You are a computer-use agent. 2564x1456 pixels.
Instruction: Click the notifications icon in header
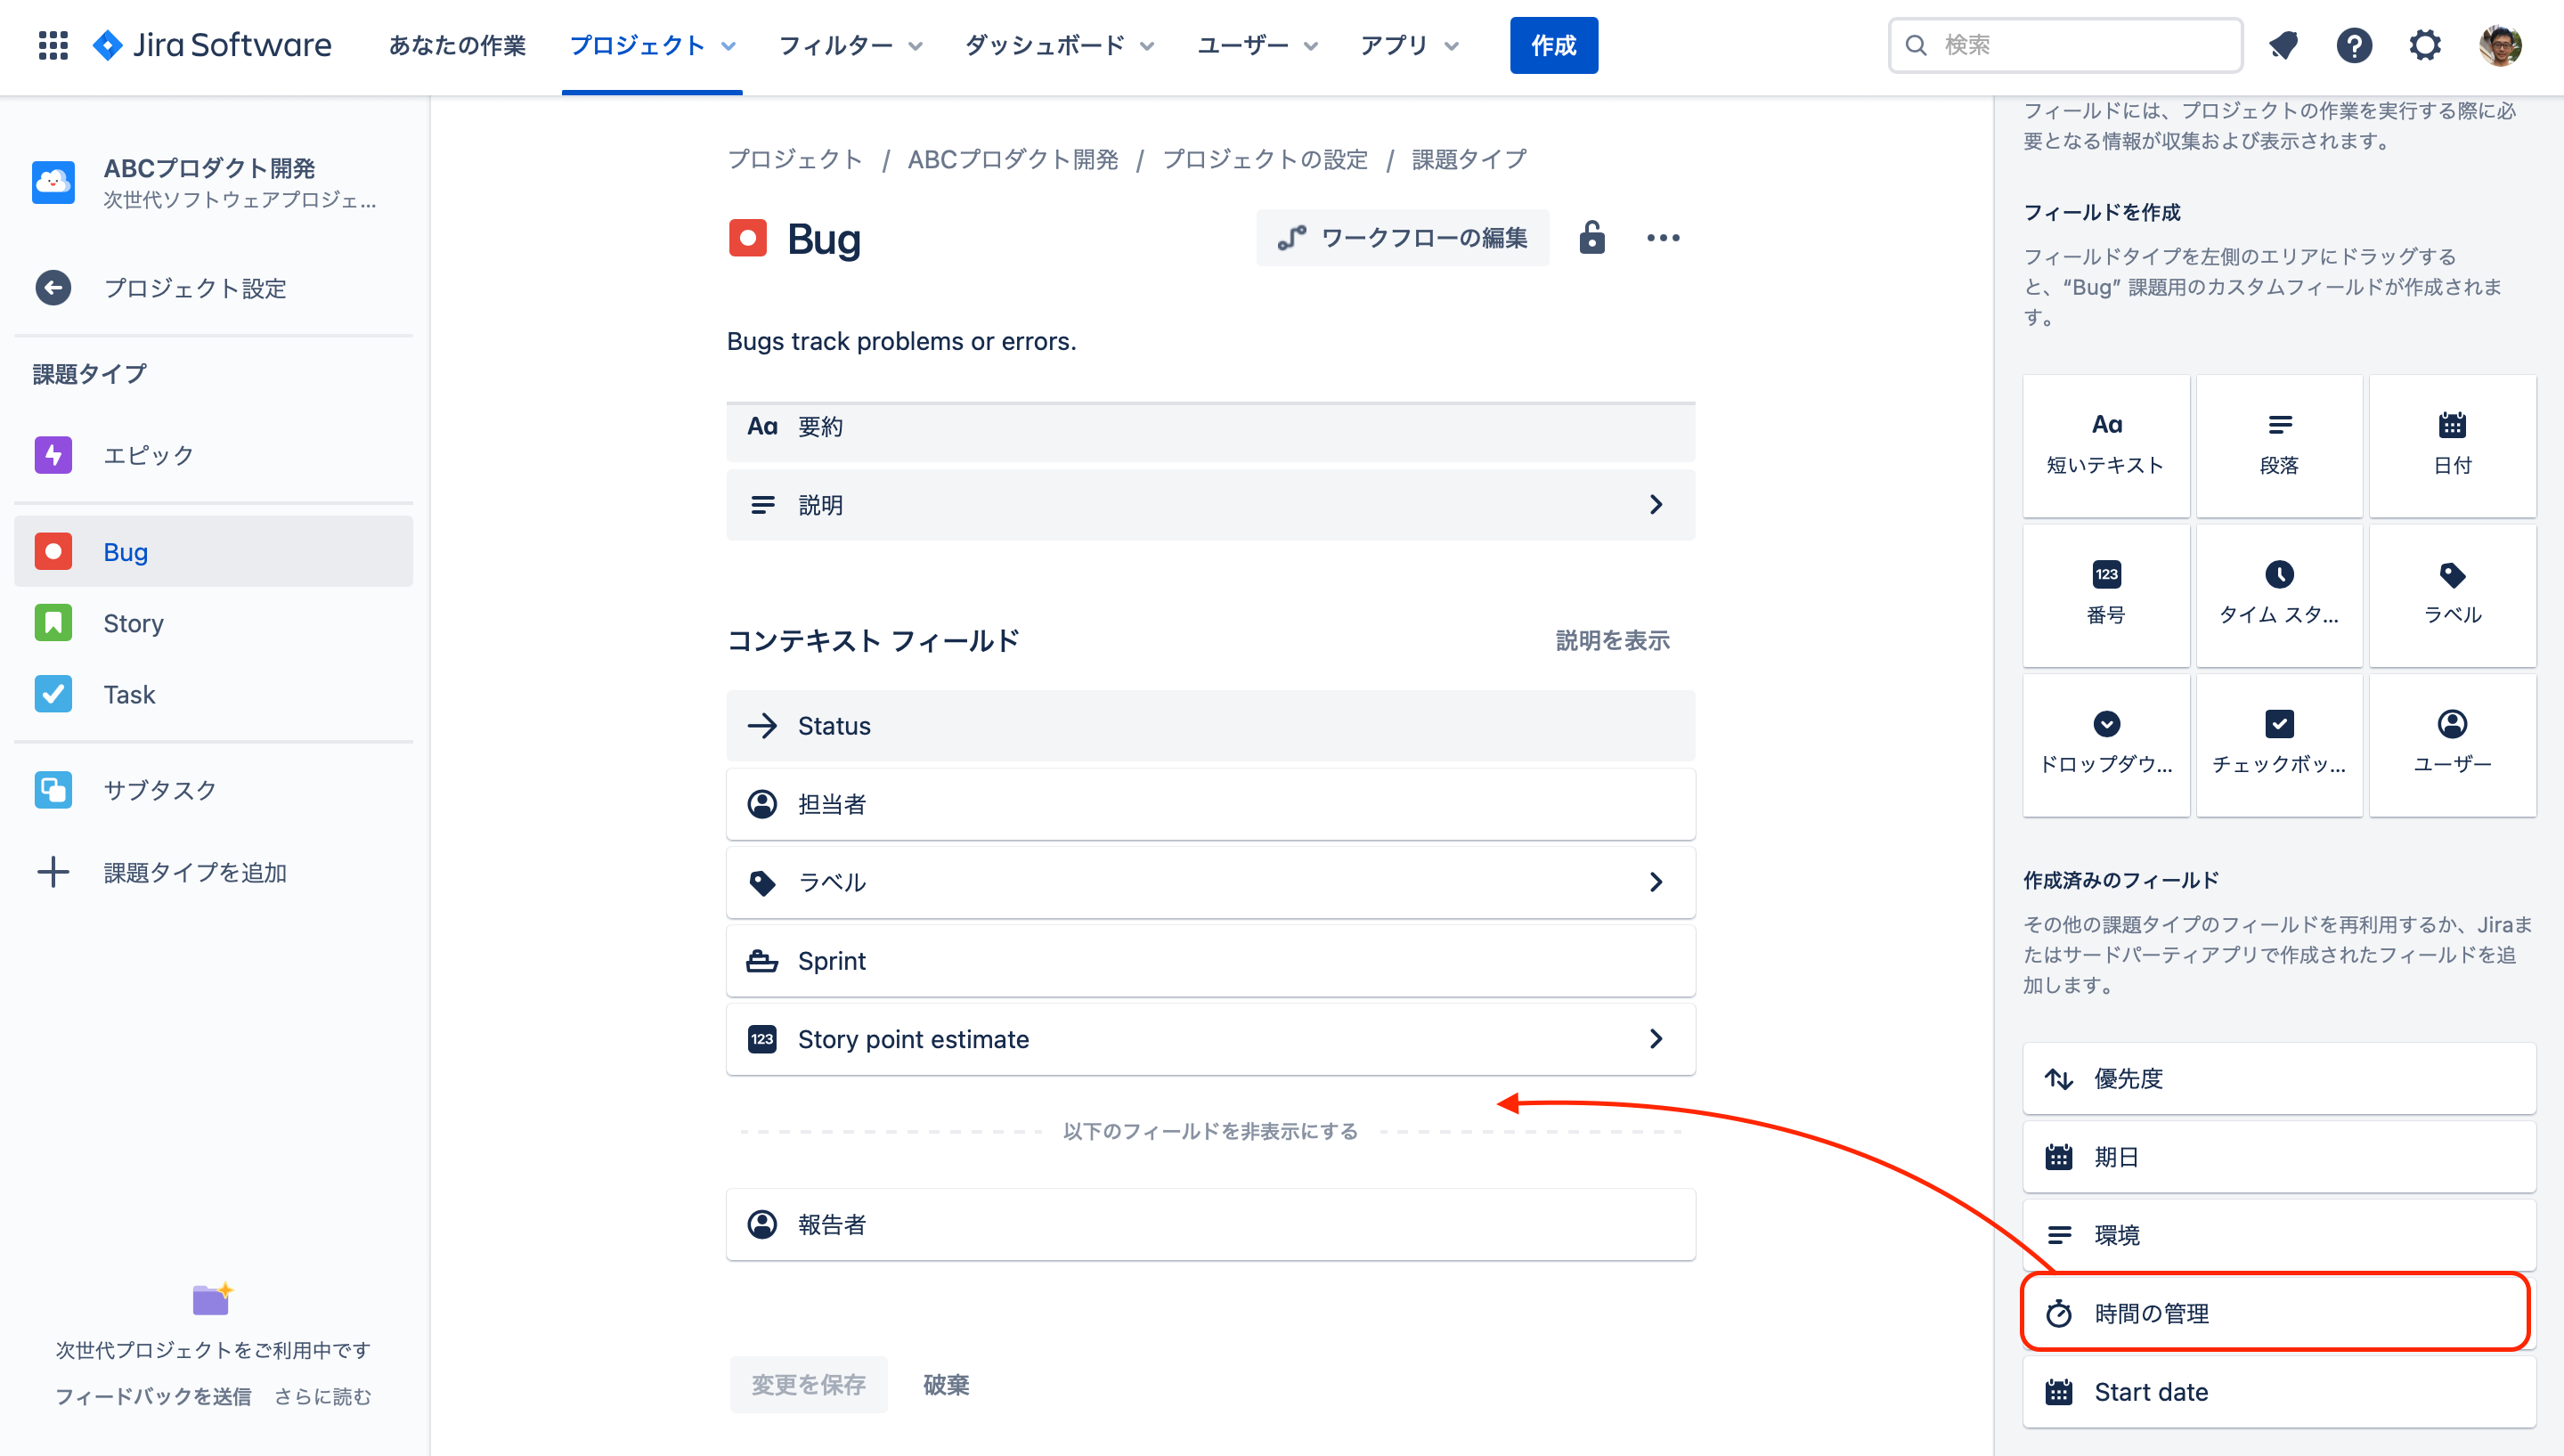click(x=2283, y=45)
